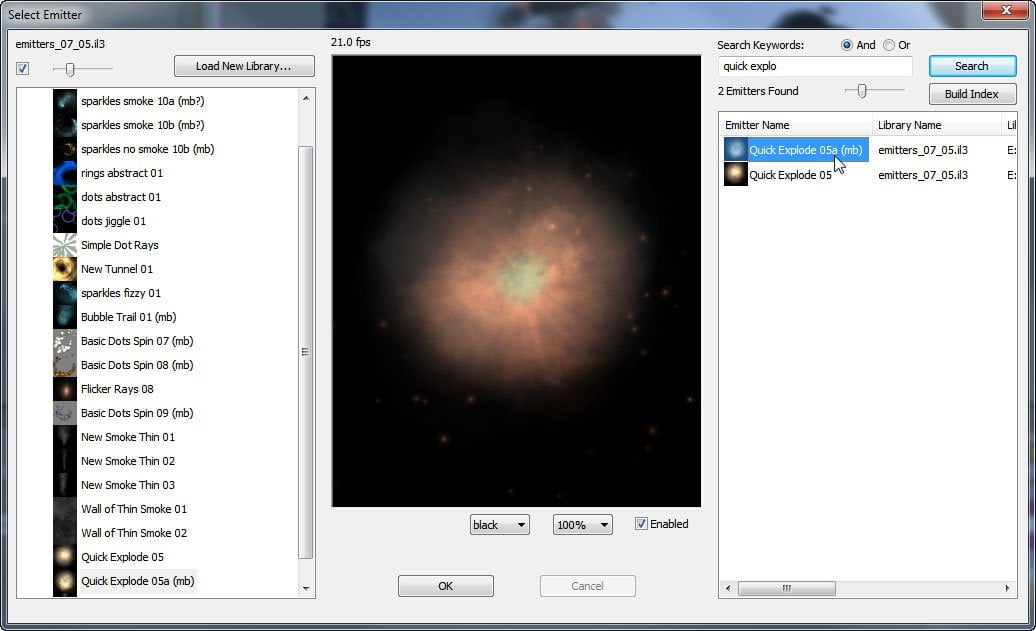Pick the New Smoke Thin 03 icon
This screenshot has height=631, width=1036.
[65, 485]
